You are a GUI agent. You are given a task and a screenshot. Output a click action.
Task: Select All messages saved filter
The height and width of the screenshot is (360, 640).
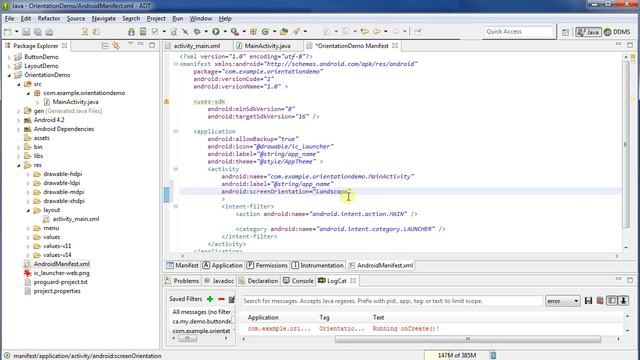pos(201,312)
